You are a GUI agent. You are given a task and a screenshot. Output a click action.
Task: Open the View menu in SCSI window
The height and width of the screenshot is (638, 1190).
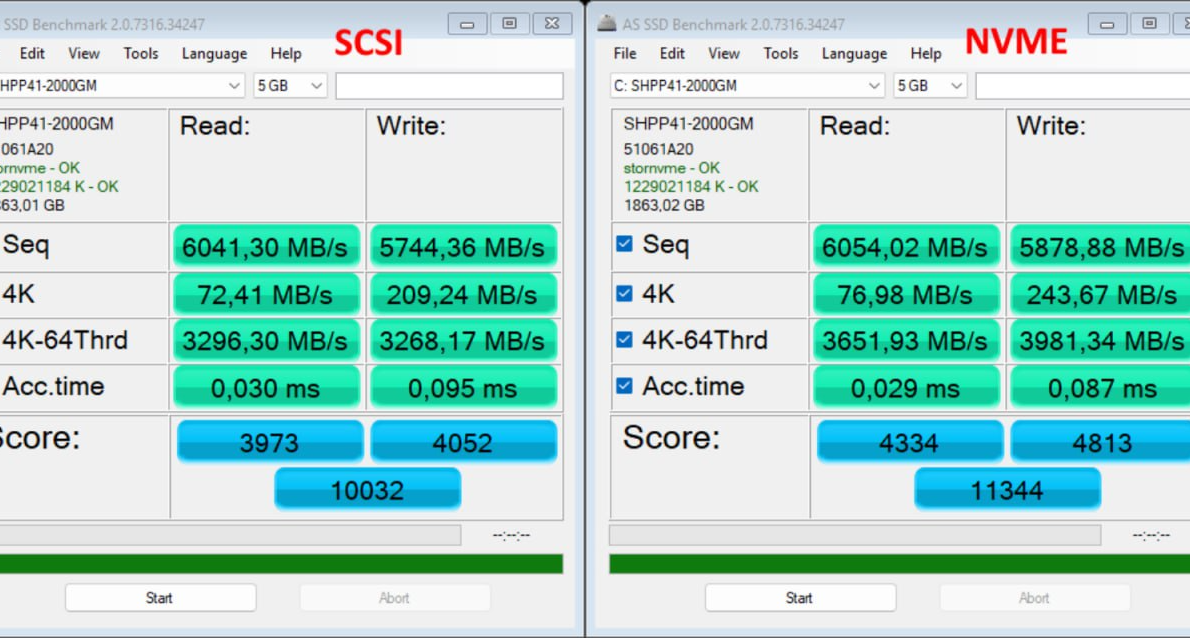click(84, 53)
